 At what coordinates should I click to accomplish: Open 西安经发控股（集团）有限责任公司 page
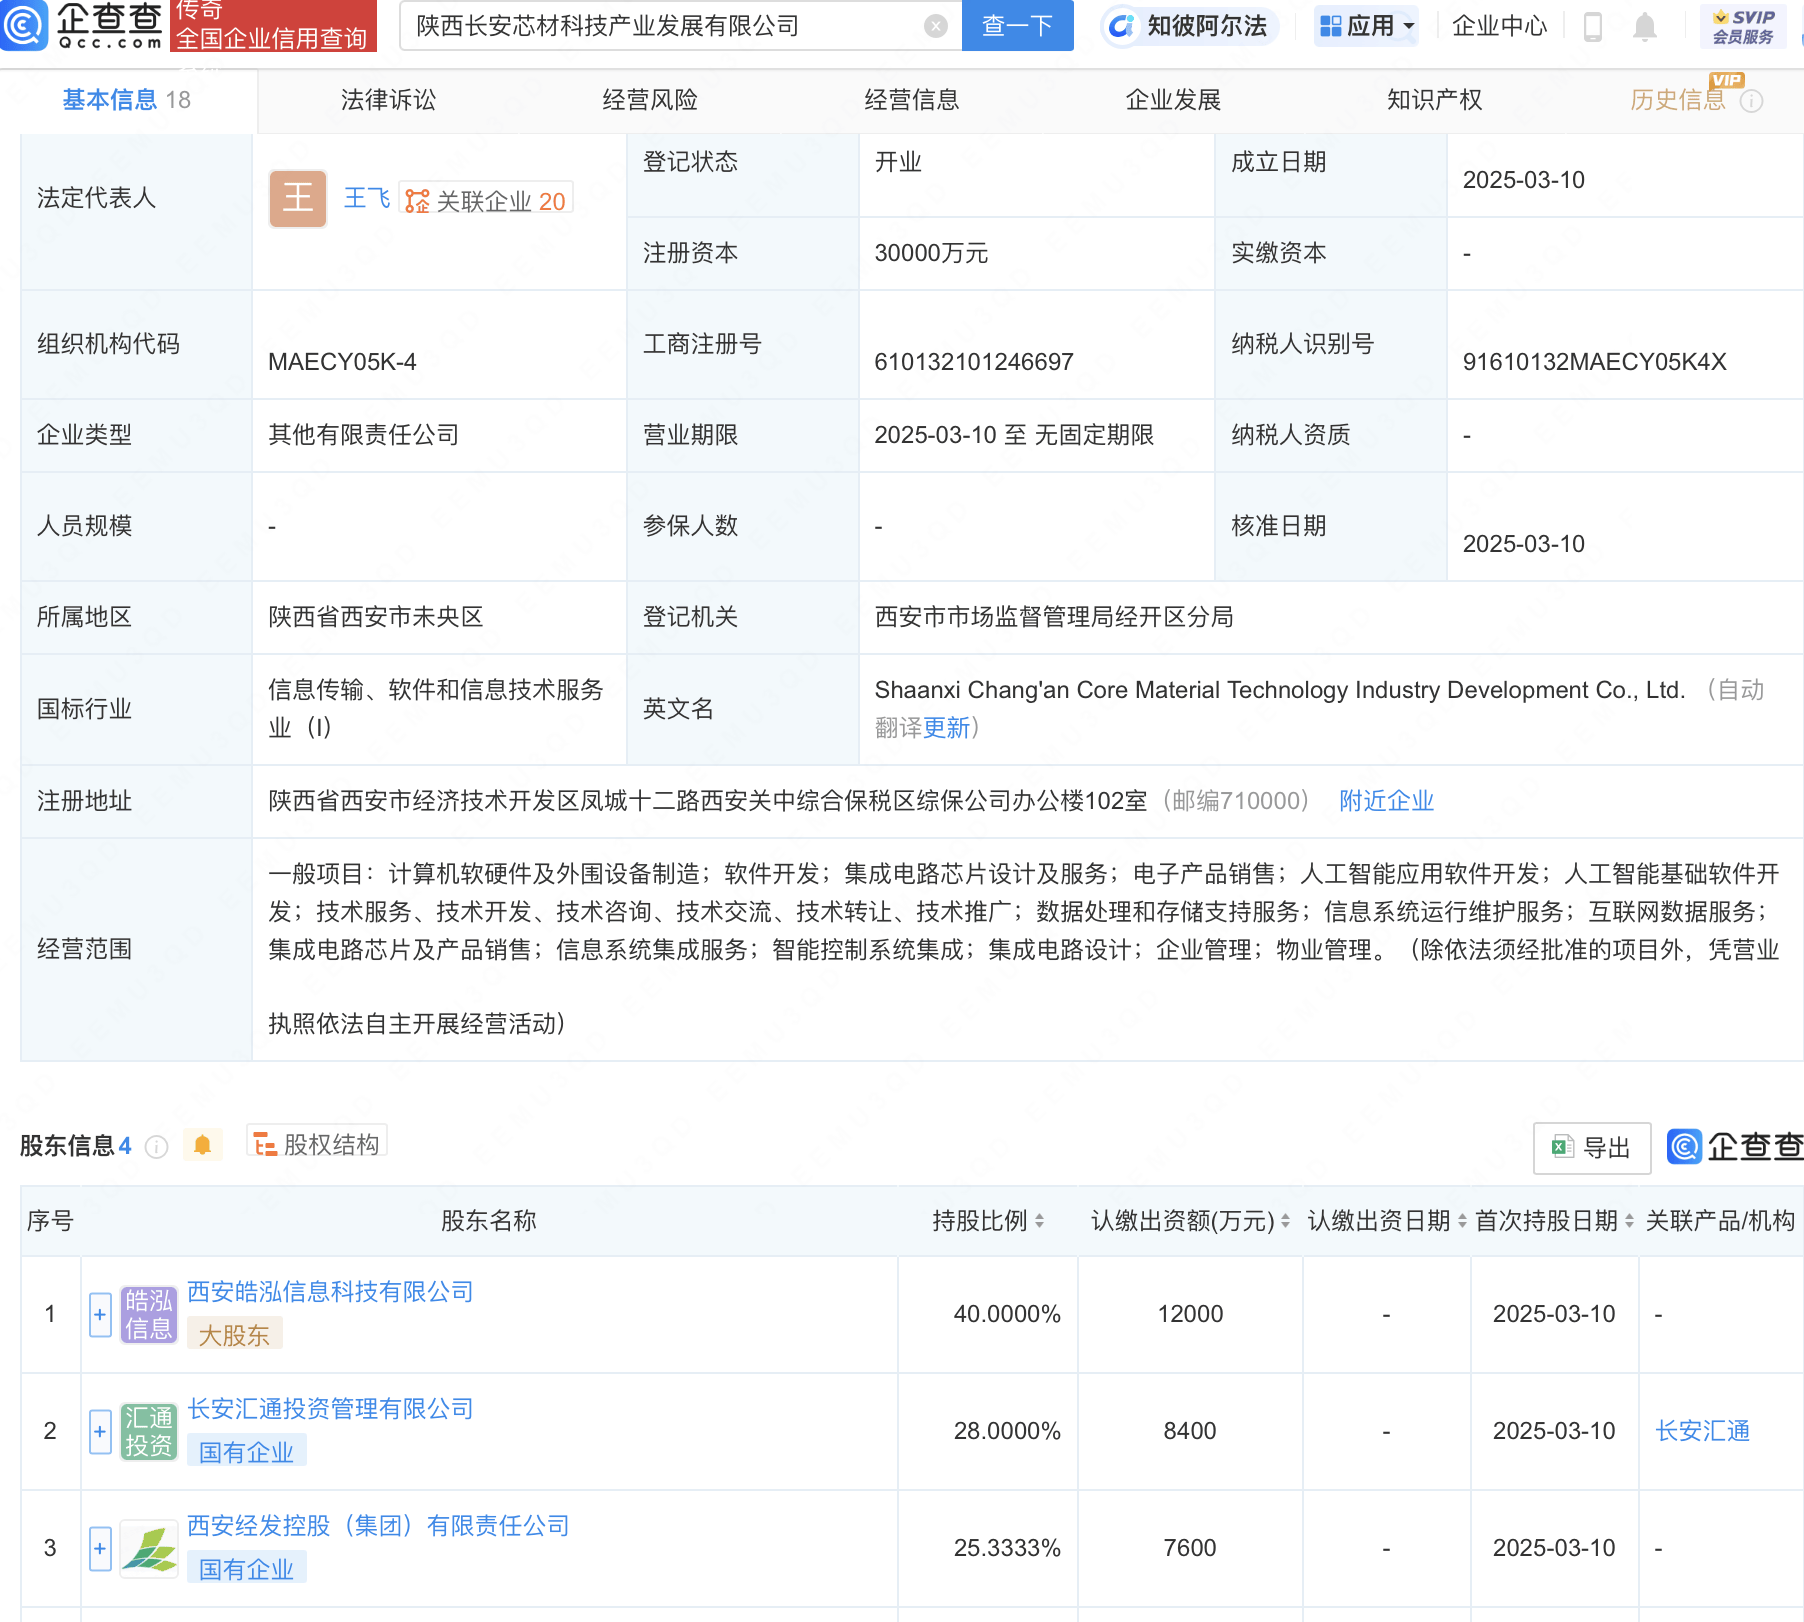378,1526
